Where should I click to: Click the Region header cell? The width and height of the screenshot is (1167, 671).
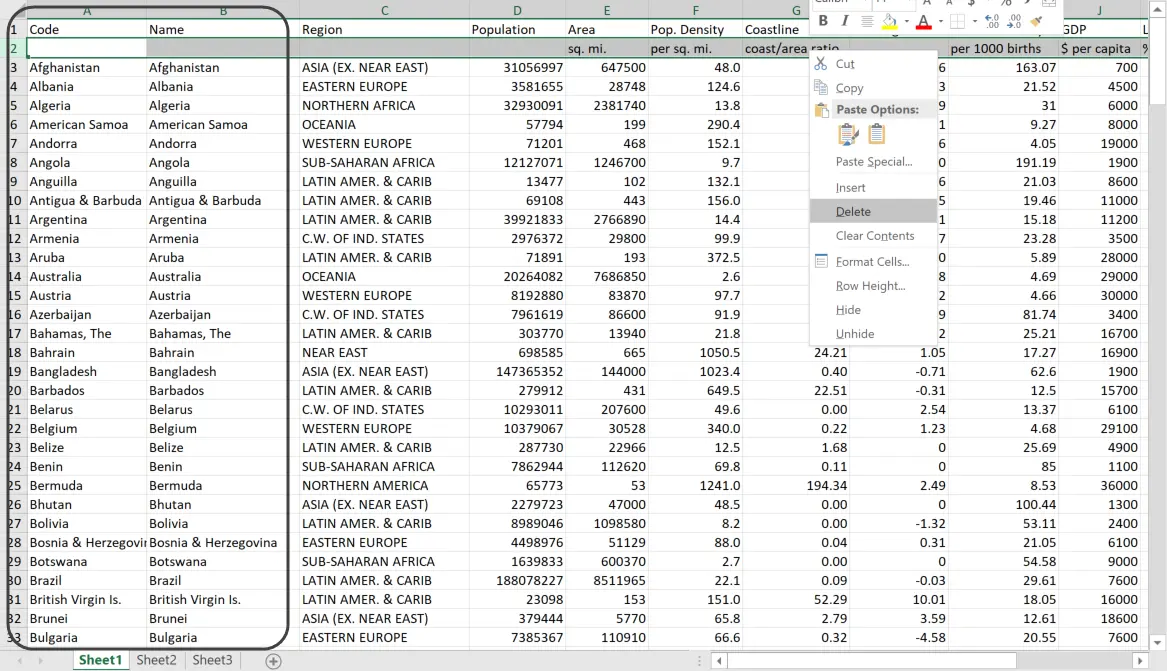click(384, 30)
